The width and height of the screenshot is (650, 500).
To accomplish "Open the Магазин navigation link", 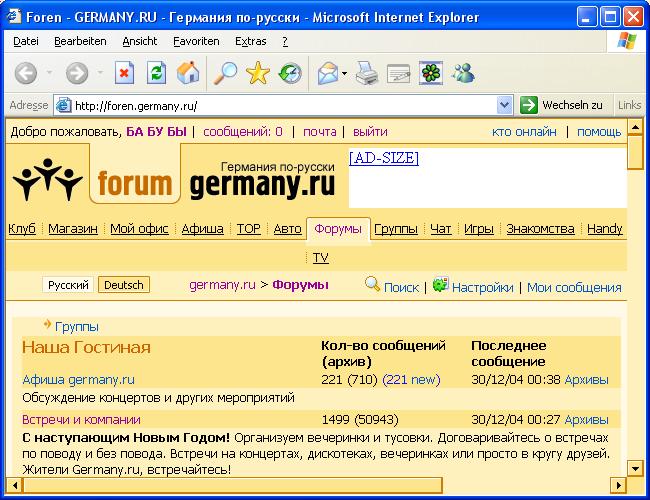I will tap(73, 228).
